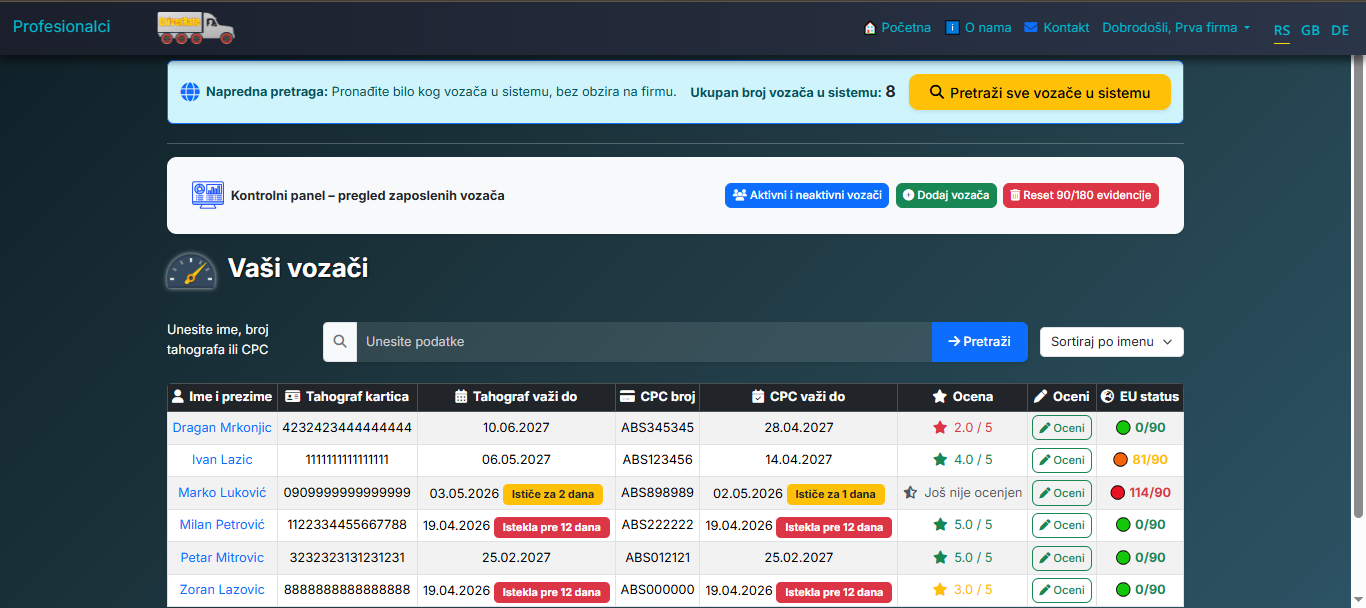Open the Kontakt page
1366x608 pixels.
(x=1057, y=28)
